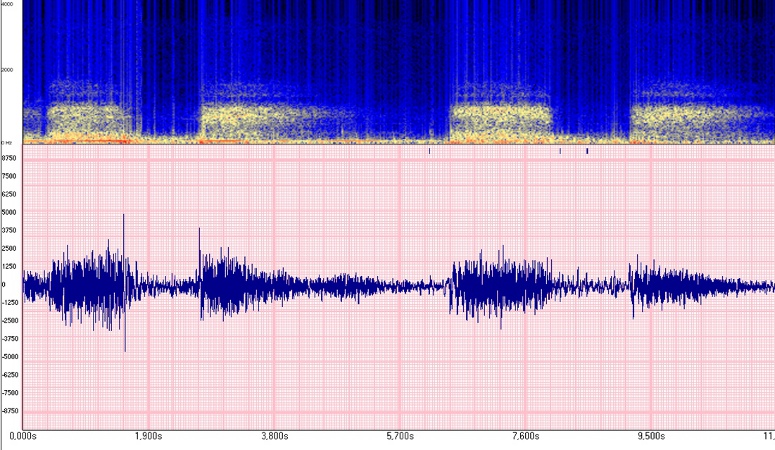The height and width of the screenshot is (450, 775).
Task: Click the -5000 amplitude axis label
Action: click(x=9, y=356)
